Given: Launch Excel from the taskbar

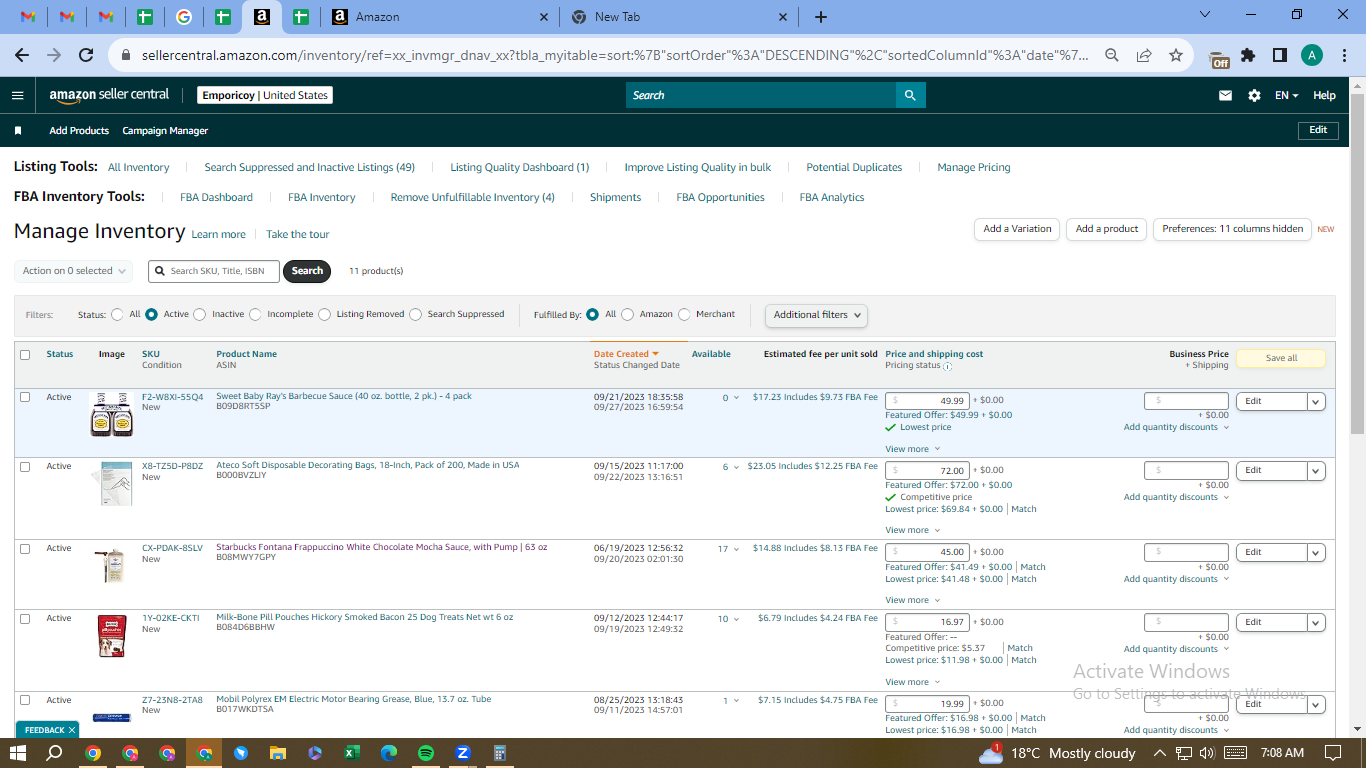Looking at the screenshot, I should coord(352,753).
